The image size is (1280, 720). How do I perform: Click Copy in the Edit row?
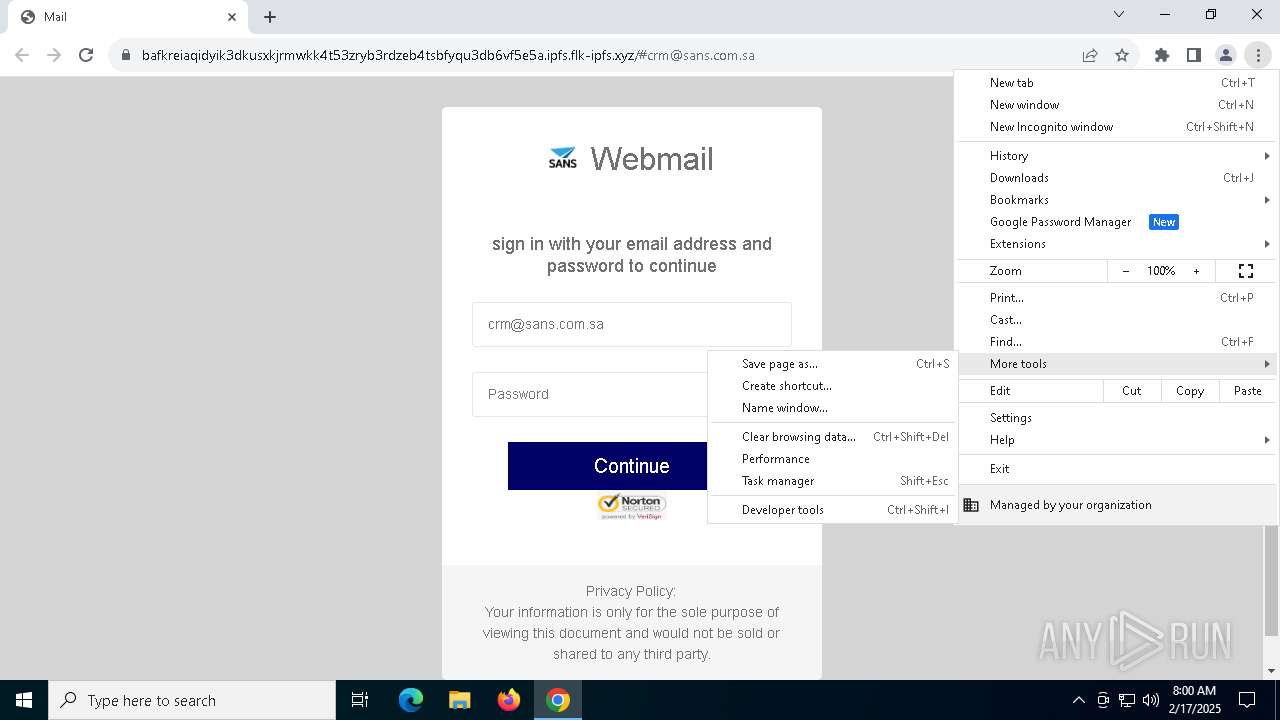pyautogui.click(x=1190, y=391)
